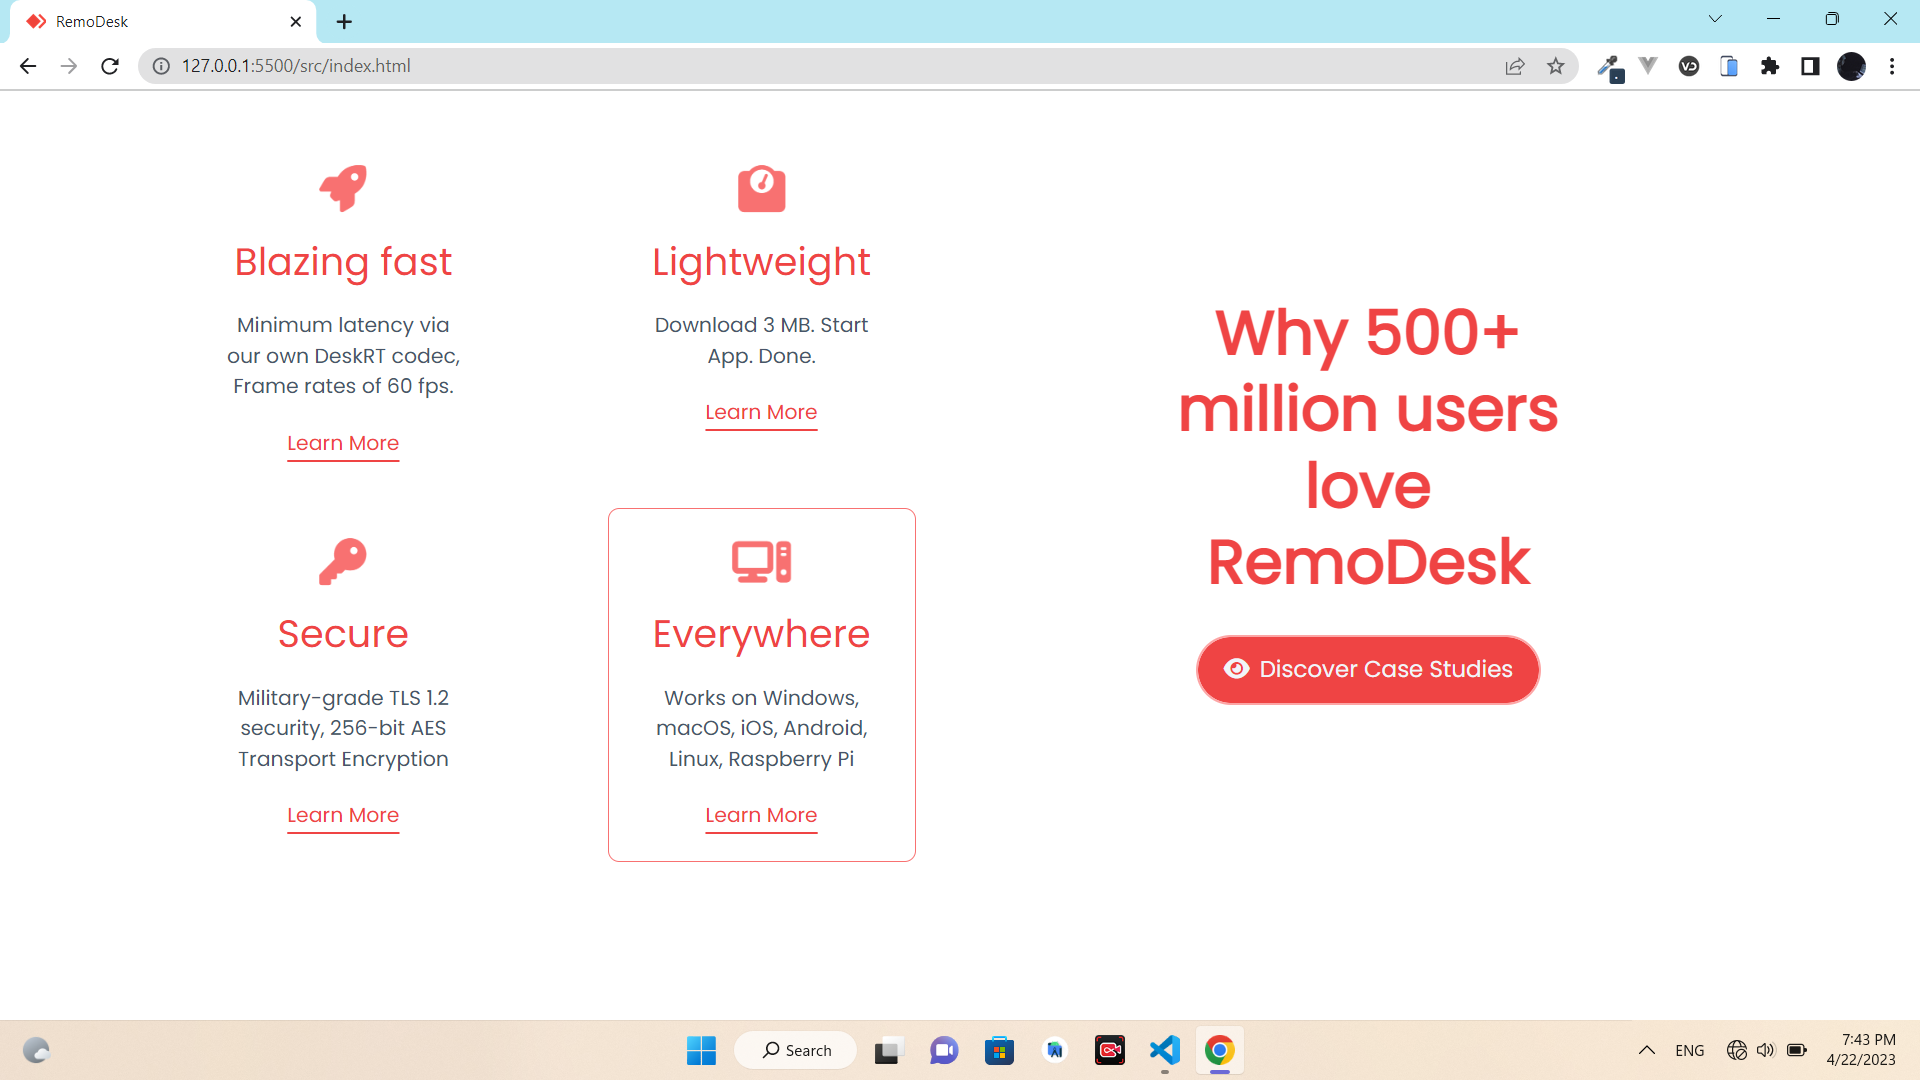Viewport: 1920px width, 1080px height.
Task: Expand the tab search chevron
Action: [1715, 19]
